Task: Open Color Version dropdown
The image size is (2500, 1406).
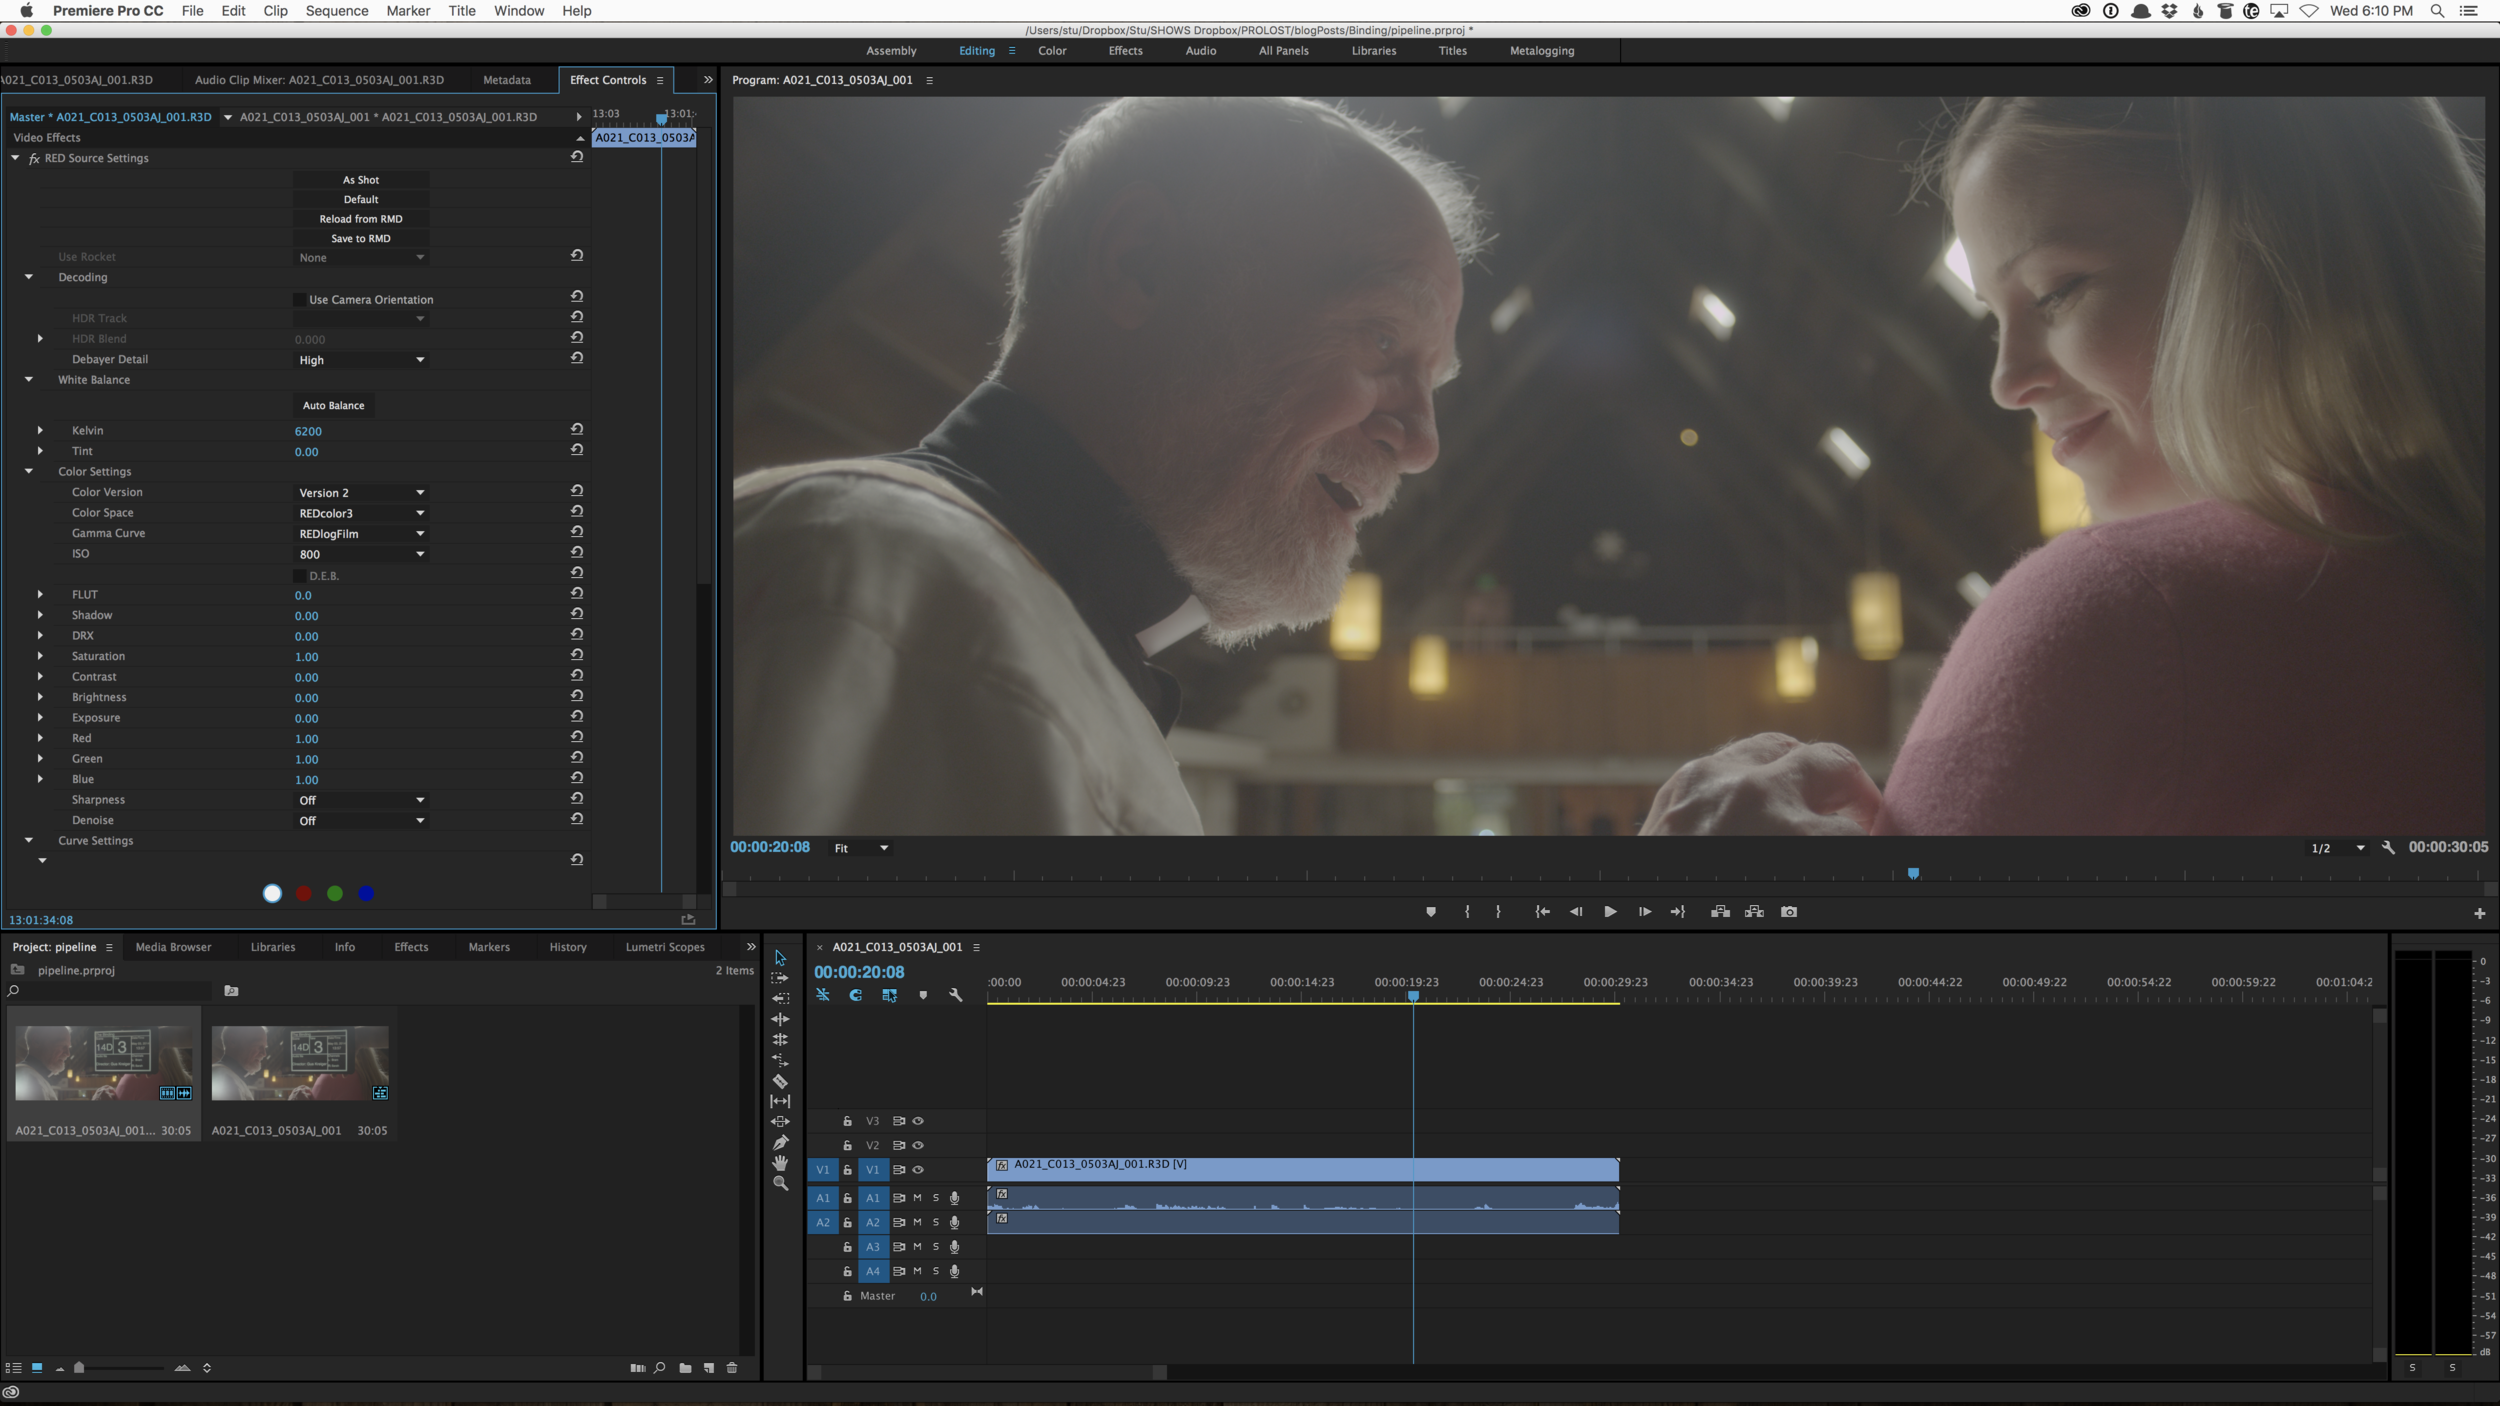Action: pos(361,493)
